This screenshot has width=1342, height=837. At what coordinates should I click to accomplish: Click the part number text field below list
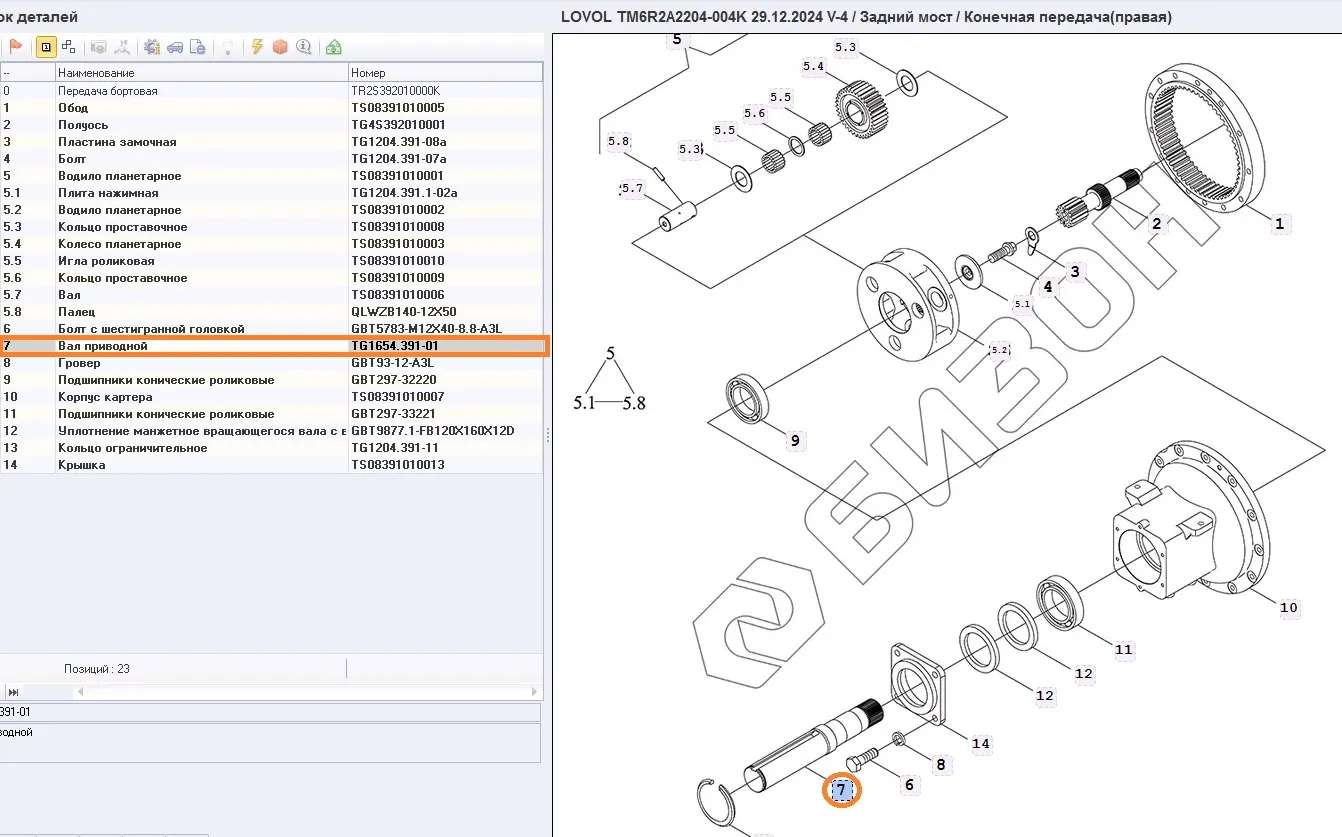click(270, 713)
